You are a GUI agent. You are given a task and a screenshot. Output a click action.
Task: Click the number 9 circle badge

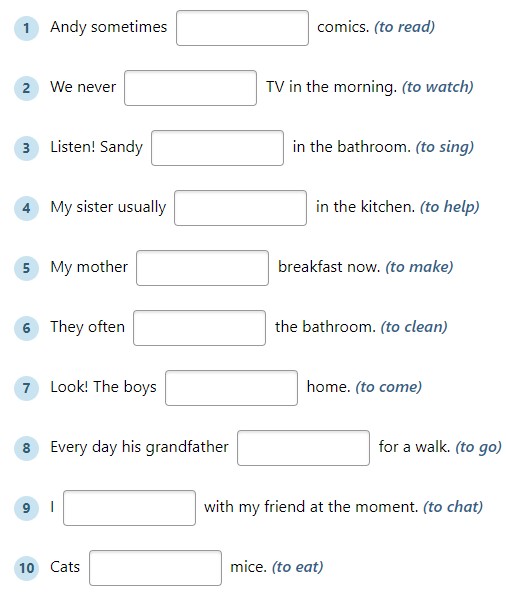(26, 508)
